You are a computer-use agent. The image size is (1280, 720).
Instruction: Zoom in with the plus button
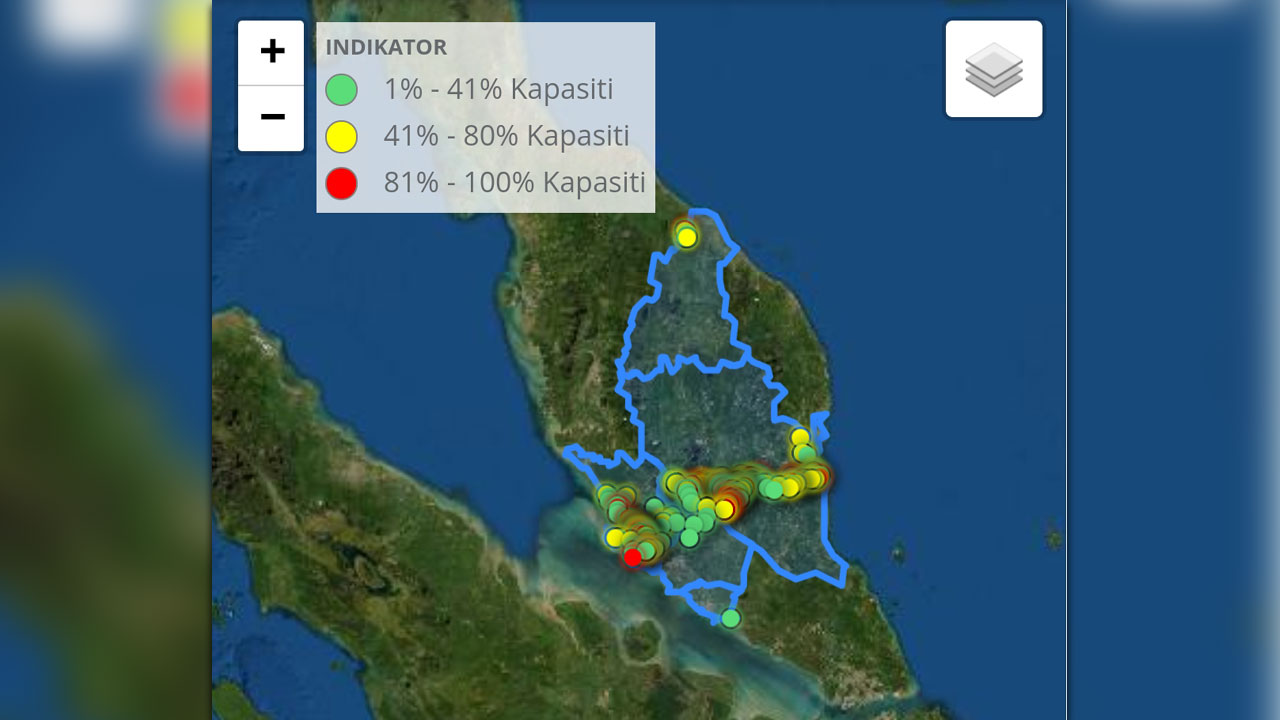point(271,52)
